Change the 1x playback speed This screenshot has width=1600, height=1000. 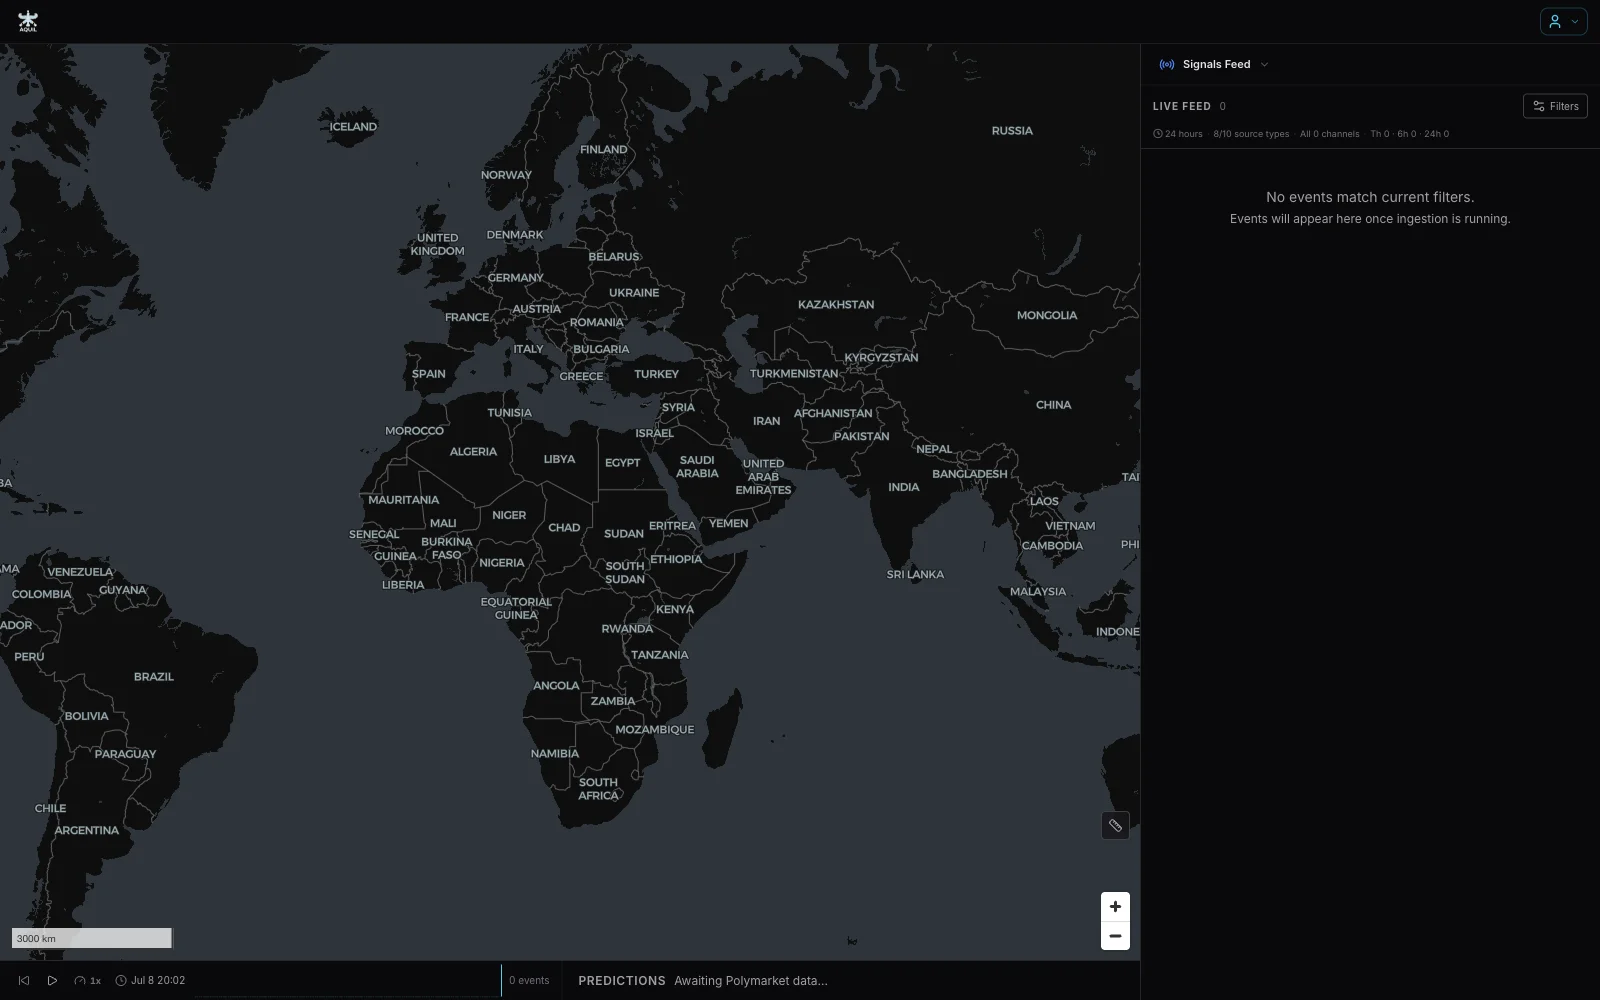click(88, 980)
